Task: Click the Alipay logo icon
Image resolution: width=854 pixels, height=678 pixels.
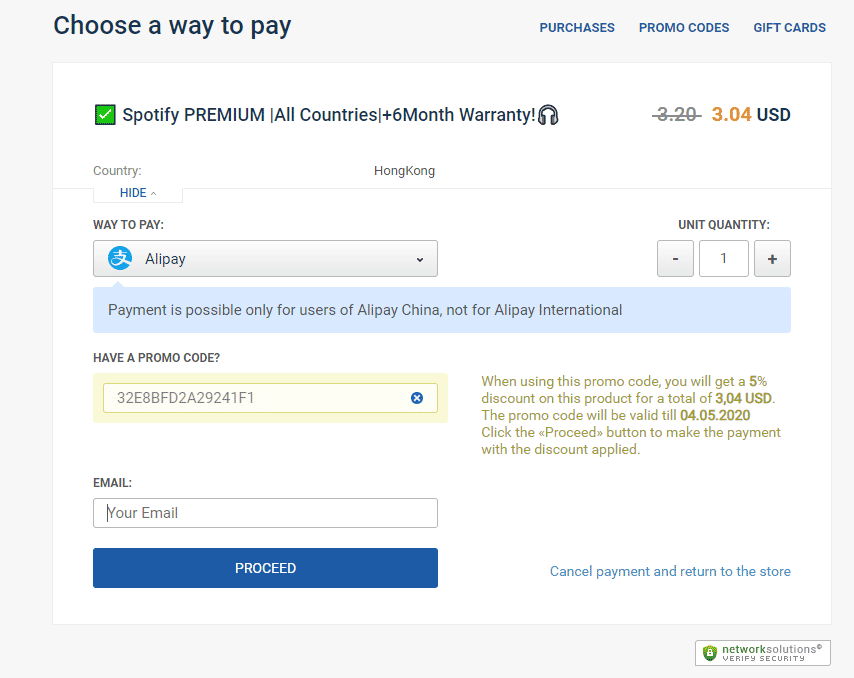Action: (x=120, y=258)
